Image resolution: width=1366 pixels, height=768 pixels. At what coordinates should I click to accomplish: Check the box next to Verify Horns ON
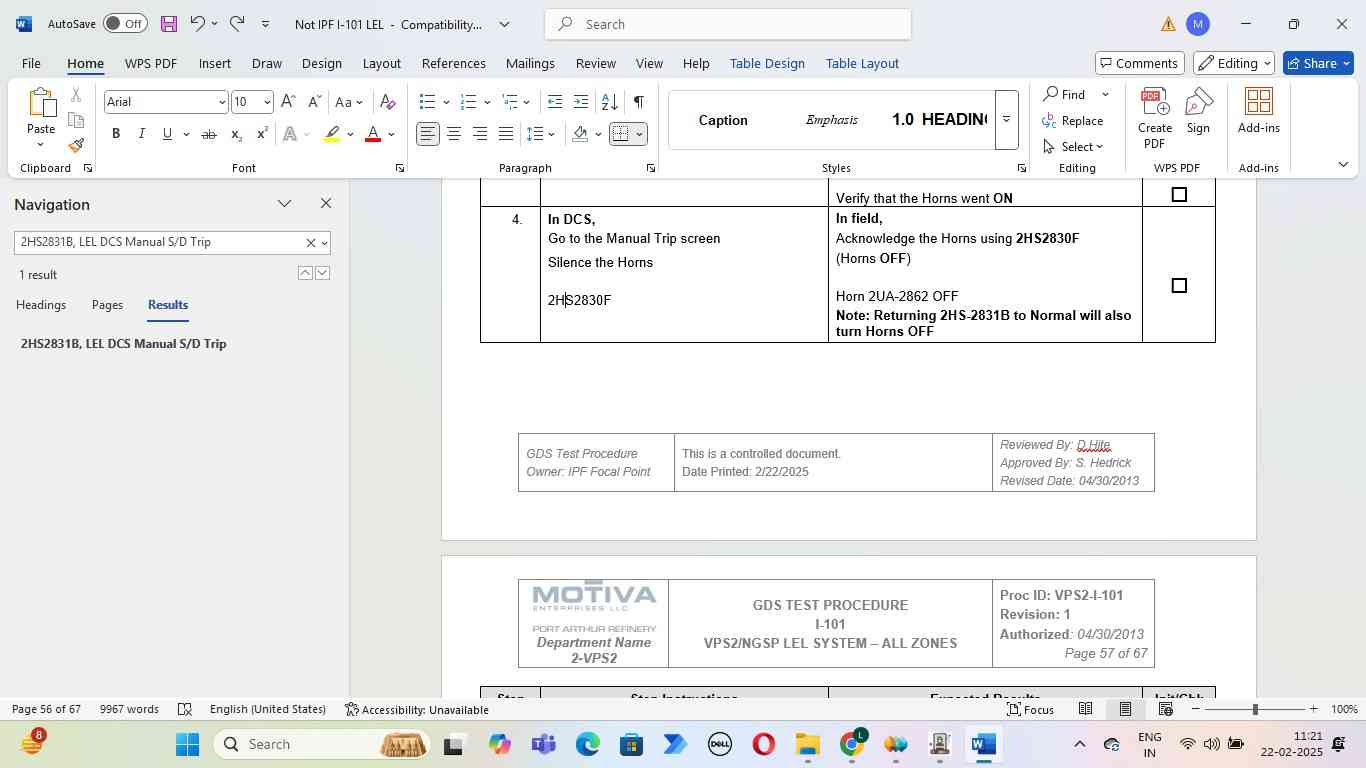[1179, 195]
